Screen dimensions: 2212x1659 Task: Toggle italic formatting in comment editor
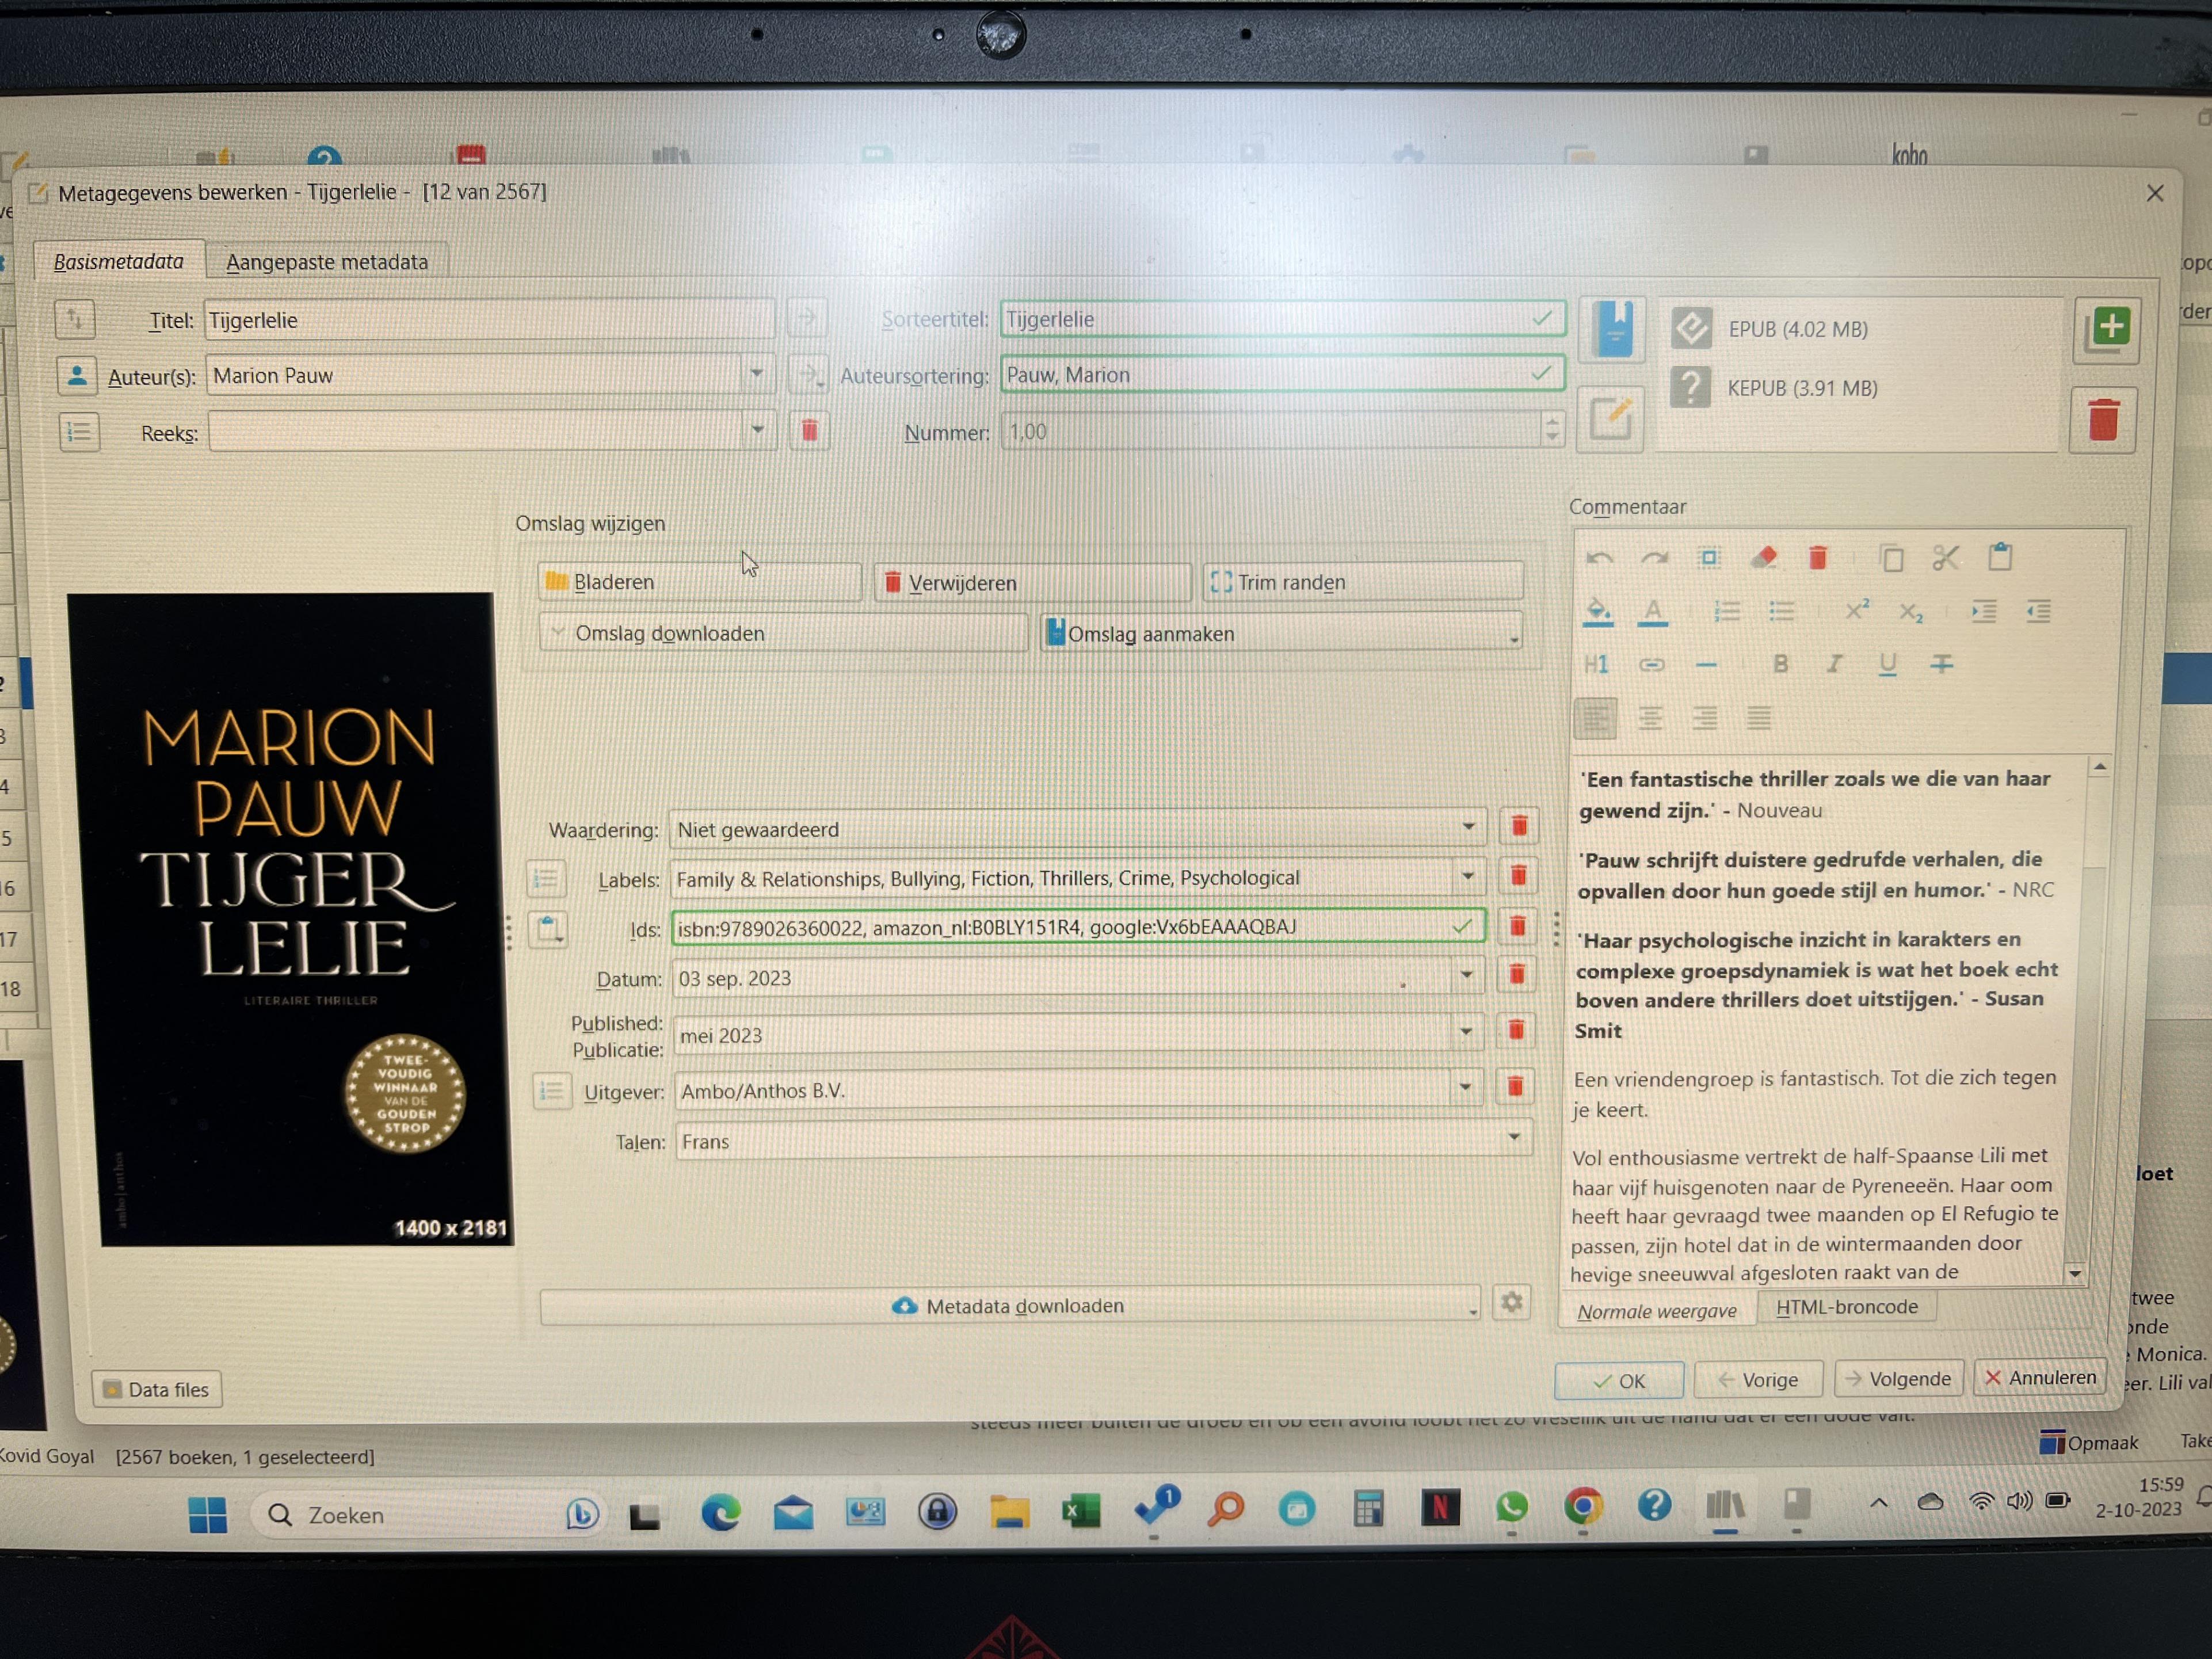1834,664
